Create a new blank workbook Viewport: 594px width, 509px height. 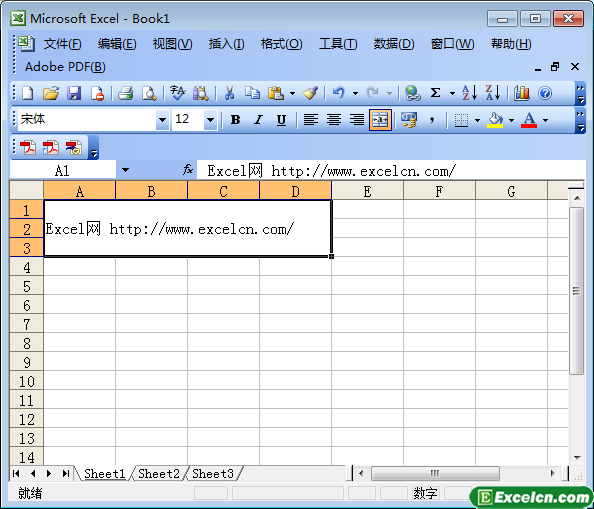28,93
